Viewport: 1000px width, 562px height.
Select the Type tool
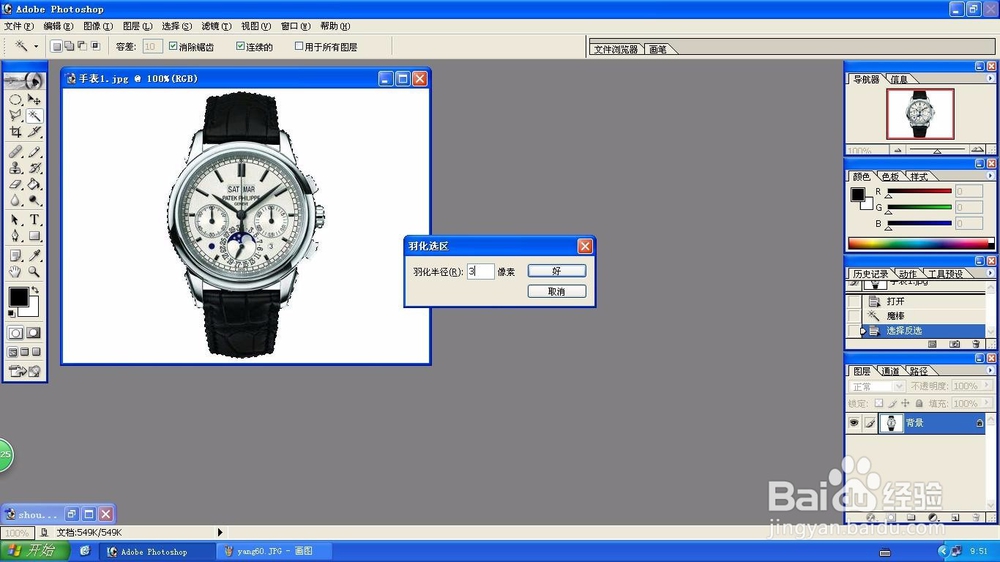click(x=34, y=220)
